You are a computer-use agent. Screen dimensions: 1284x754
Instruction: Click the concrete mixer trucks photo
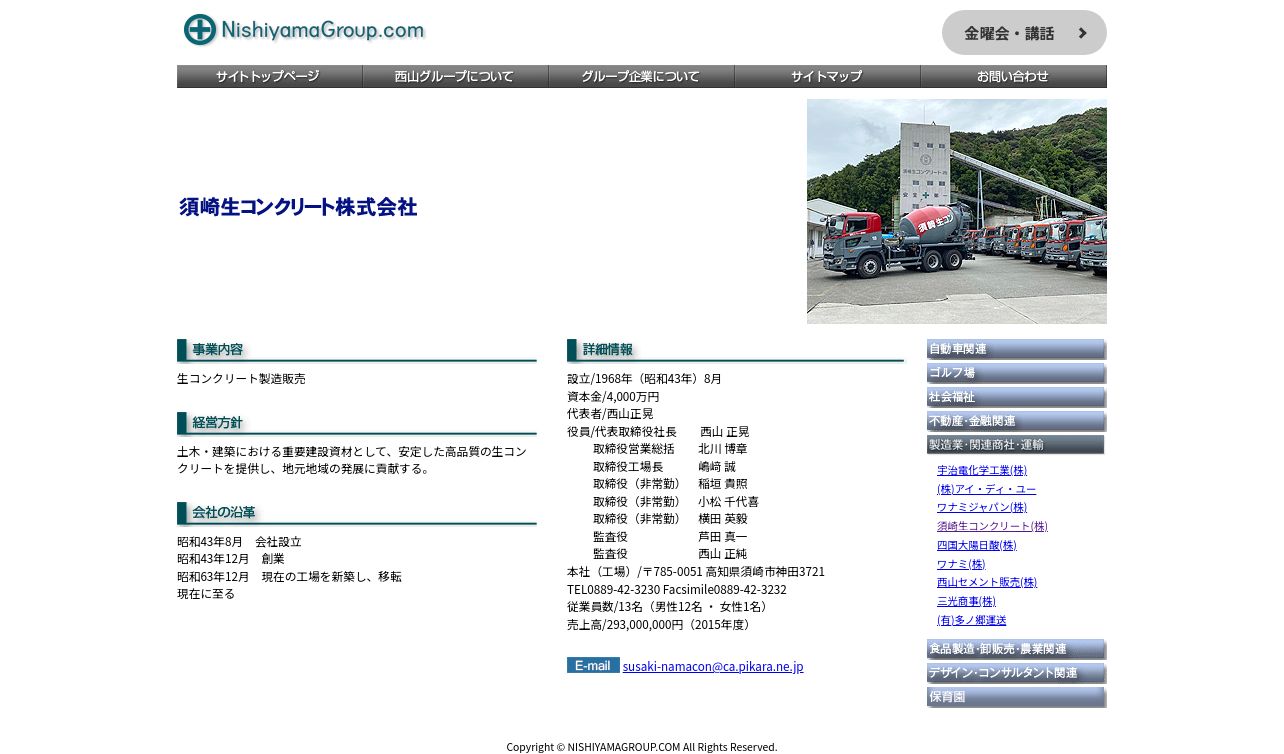[x=957, y=211]
